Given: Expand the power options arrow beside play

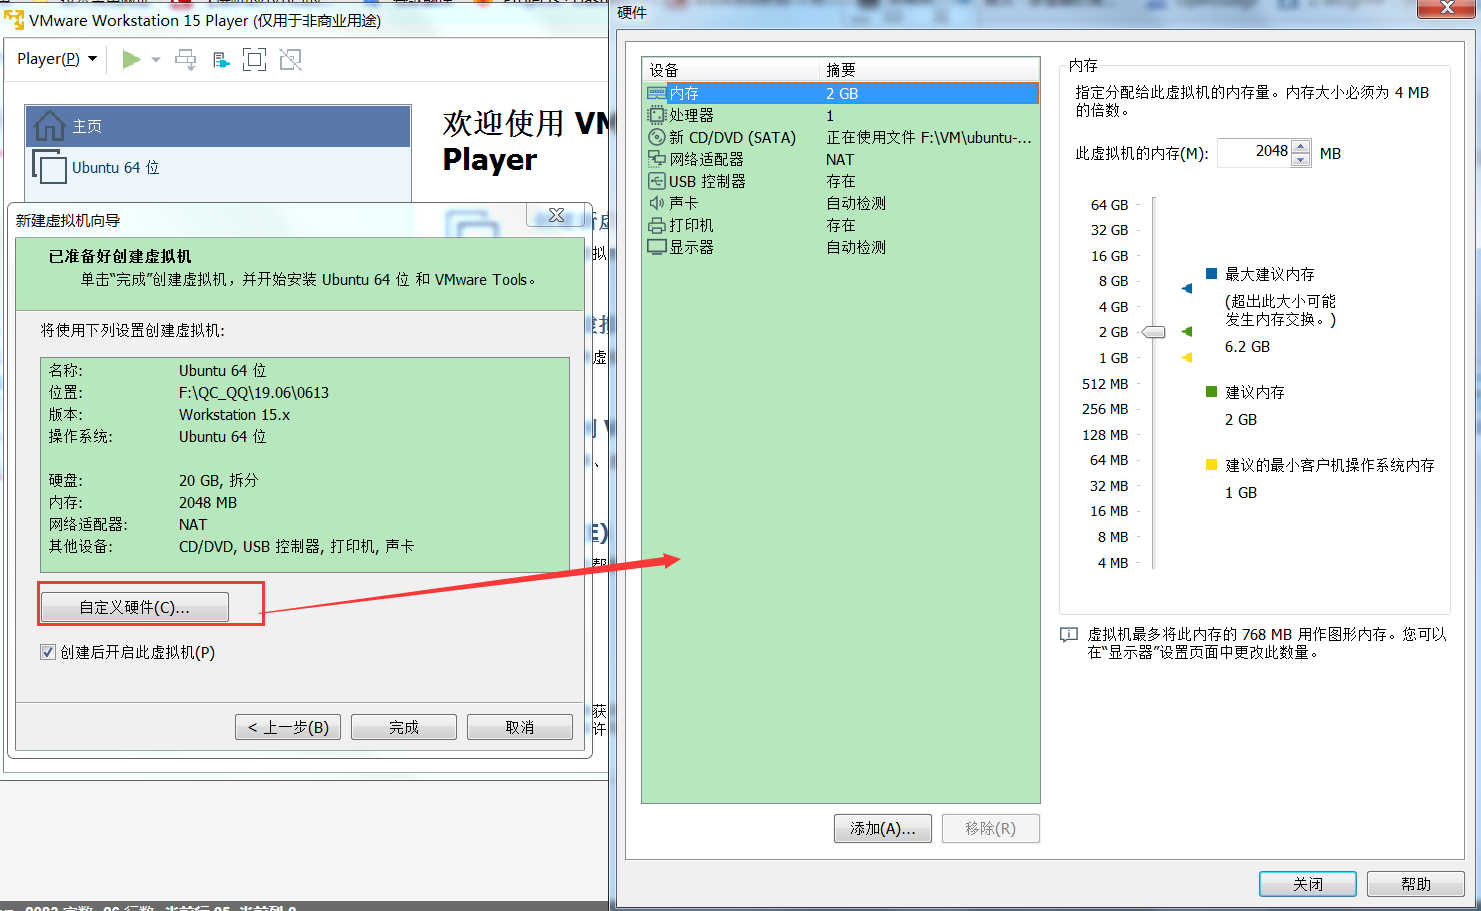Looking at the screenshot, I should pyautogui.click(x=156, y=60).
